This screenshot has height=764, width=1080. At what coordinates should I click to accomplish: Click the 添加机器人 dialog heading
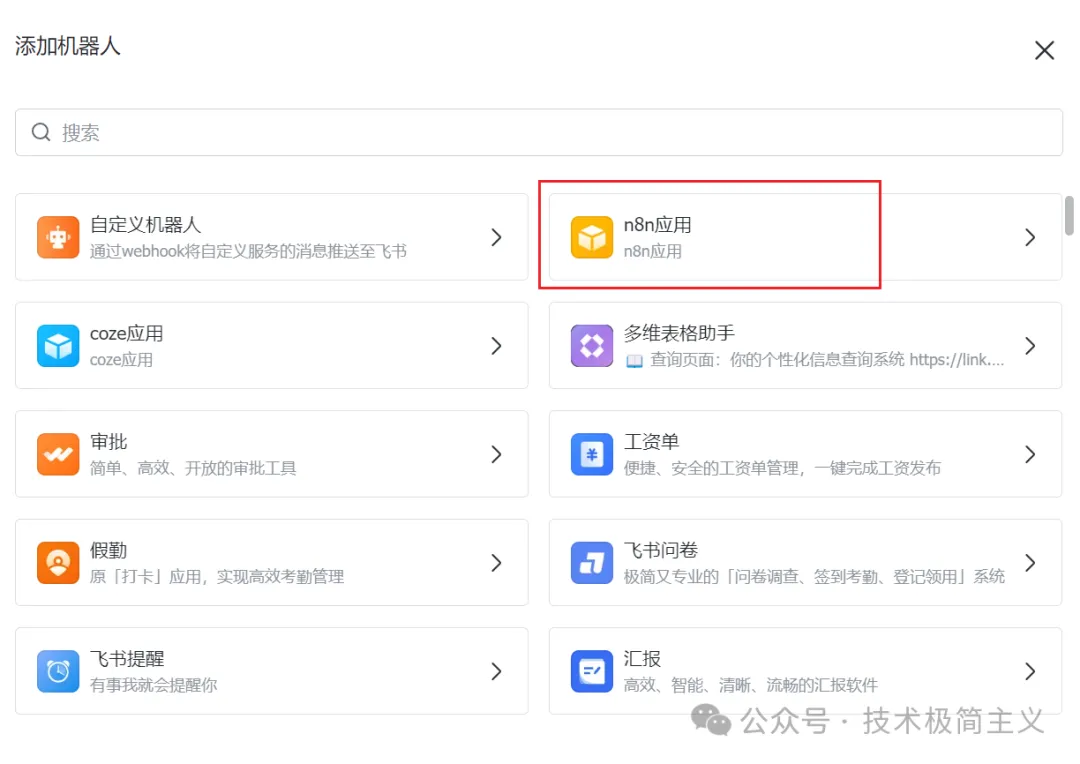pyautogui.click(x=68, y=46)
